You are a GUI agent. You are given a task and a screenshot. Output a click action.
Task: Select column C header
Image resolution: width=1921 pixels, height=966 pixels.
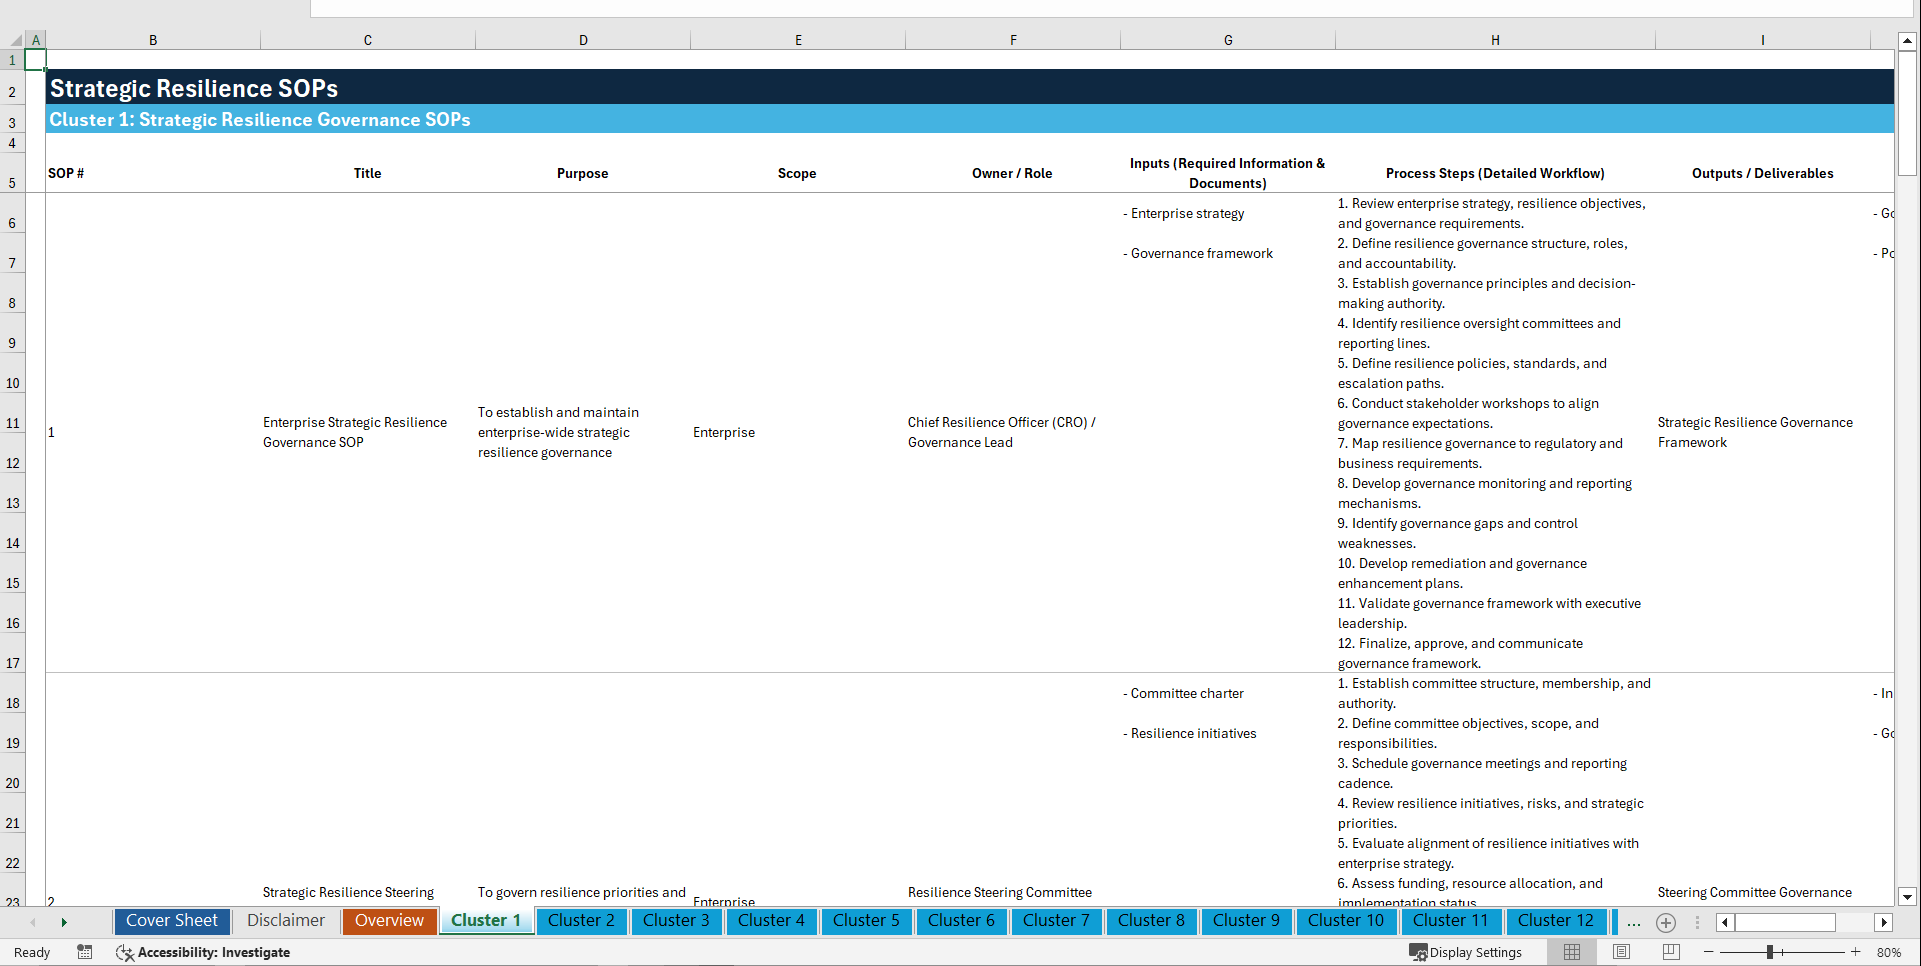pos(368,40)
